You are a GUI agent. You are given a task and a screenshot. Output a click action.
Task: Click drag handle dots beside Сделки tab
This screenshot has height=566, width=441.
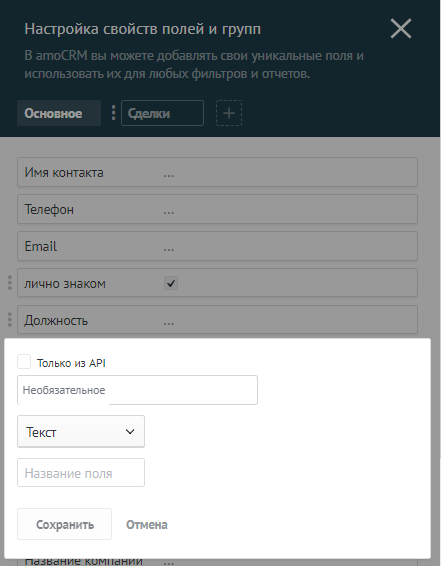point(113,113)
